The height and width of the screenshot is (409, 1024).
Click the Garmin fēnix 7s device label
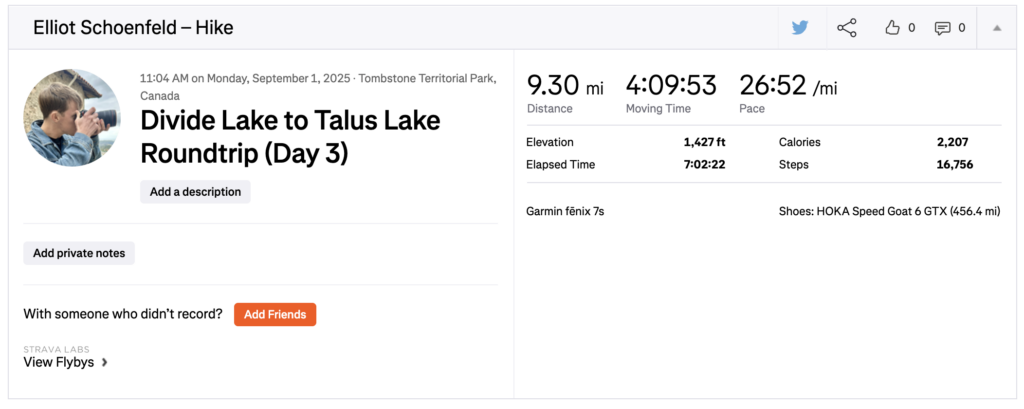(565, 211)
